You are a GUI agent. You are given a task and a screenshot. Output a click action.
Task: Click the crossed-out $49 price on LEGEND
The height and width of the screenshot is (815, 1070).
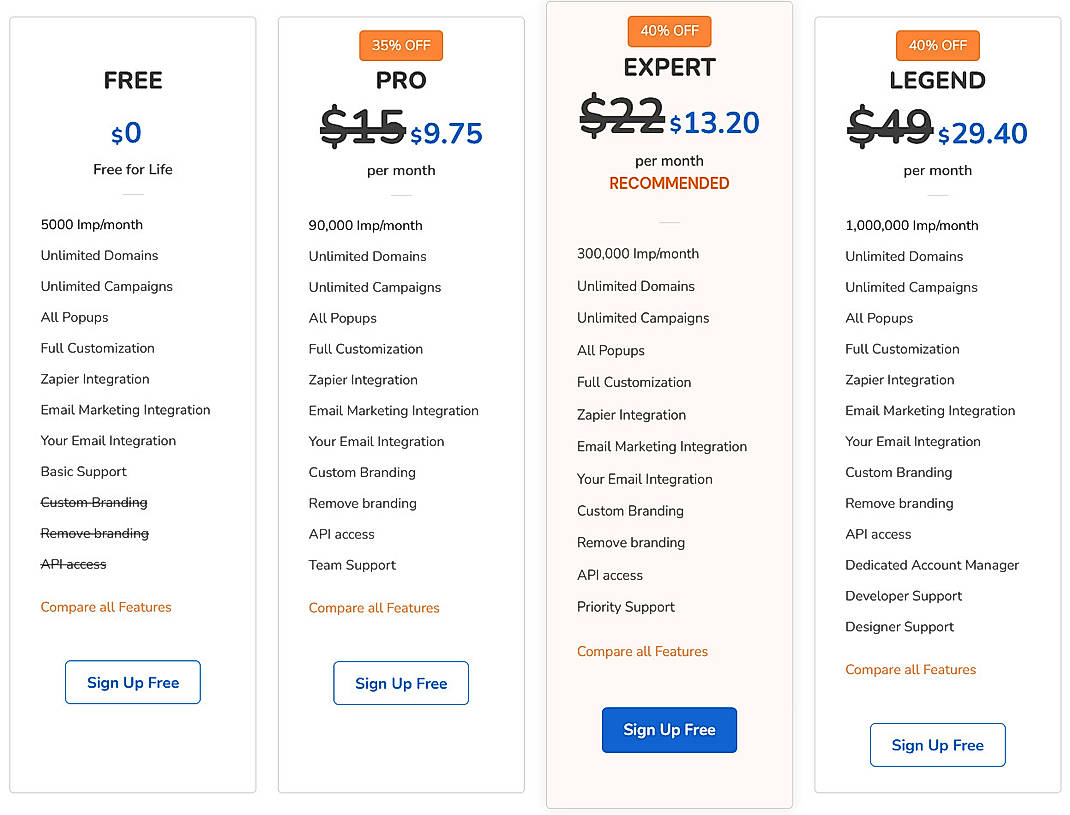click(x=890, y=129)
